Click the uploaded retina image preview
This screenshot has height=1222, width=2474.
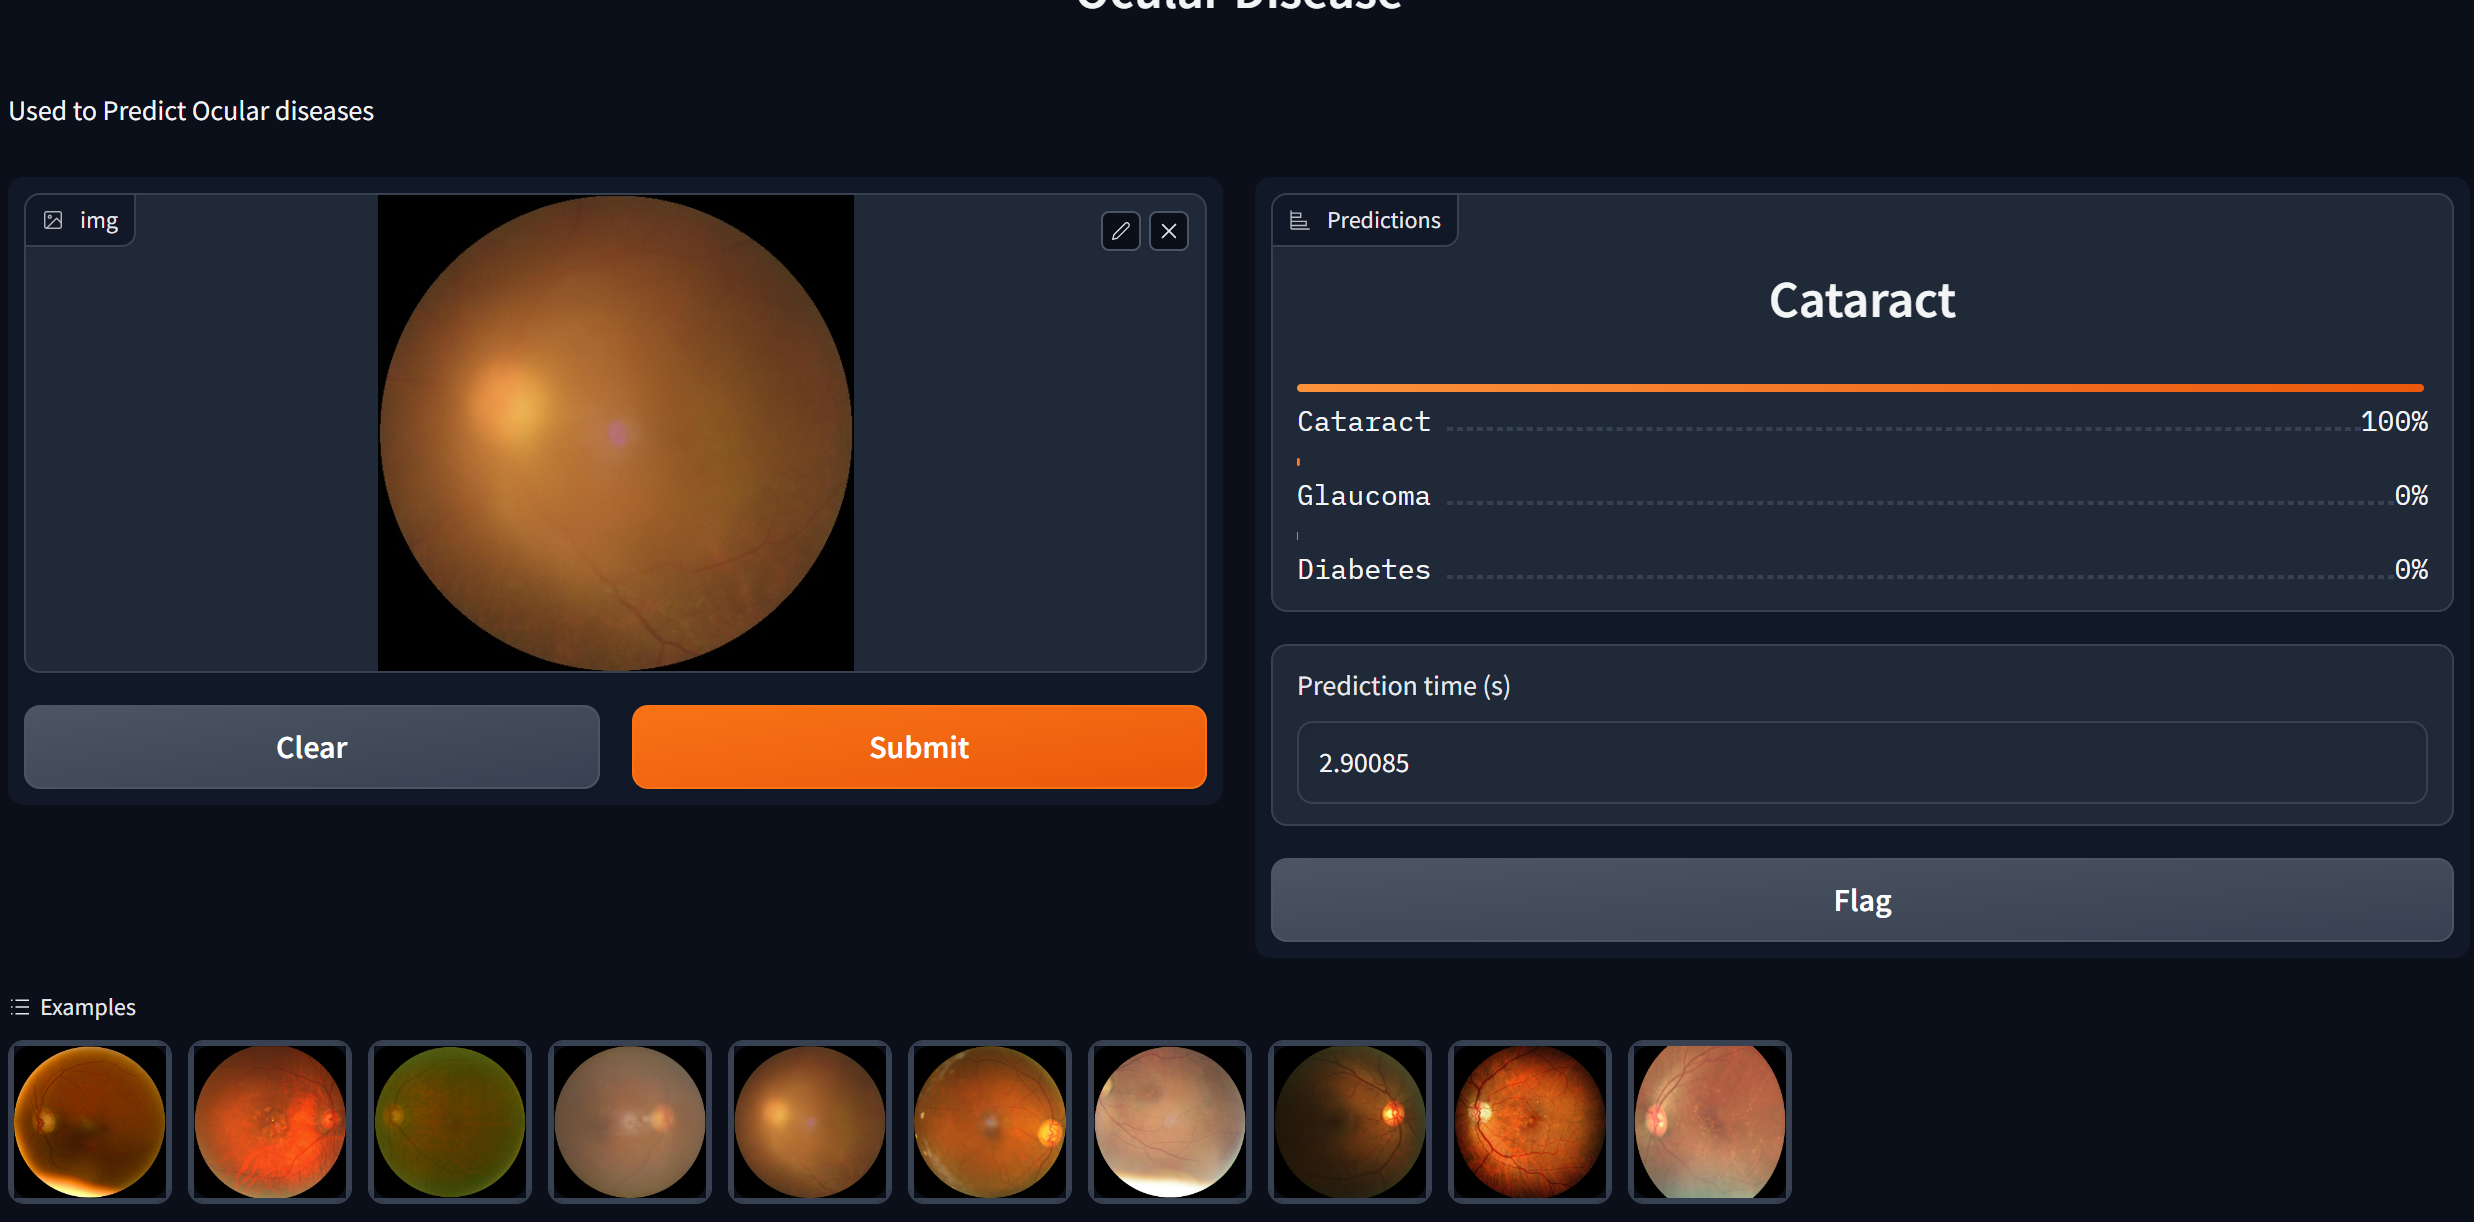[616, 433]
